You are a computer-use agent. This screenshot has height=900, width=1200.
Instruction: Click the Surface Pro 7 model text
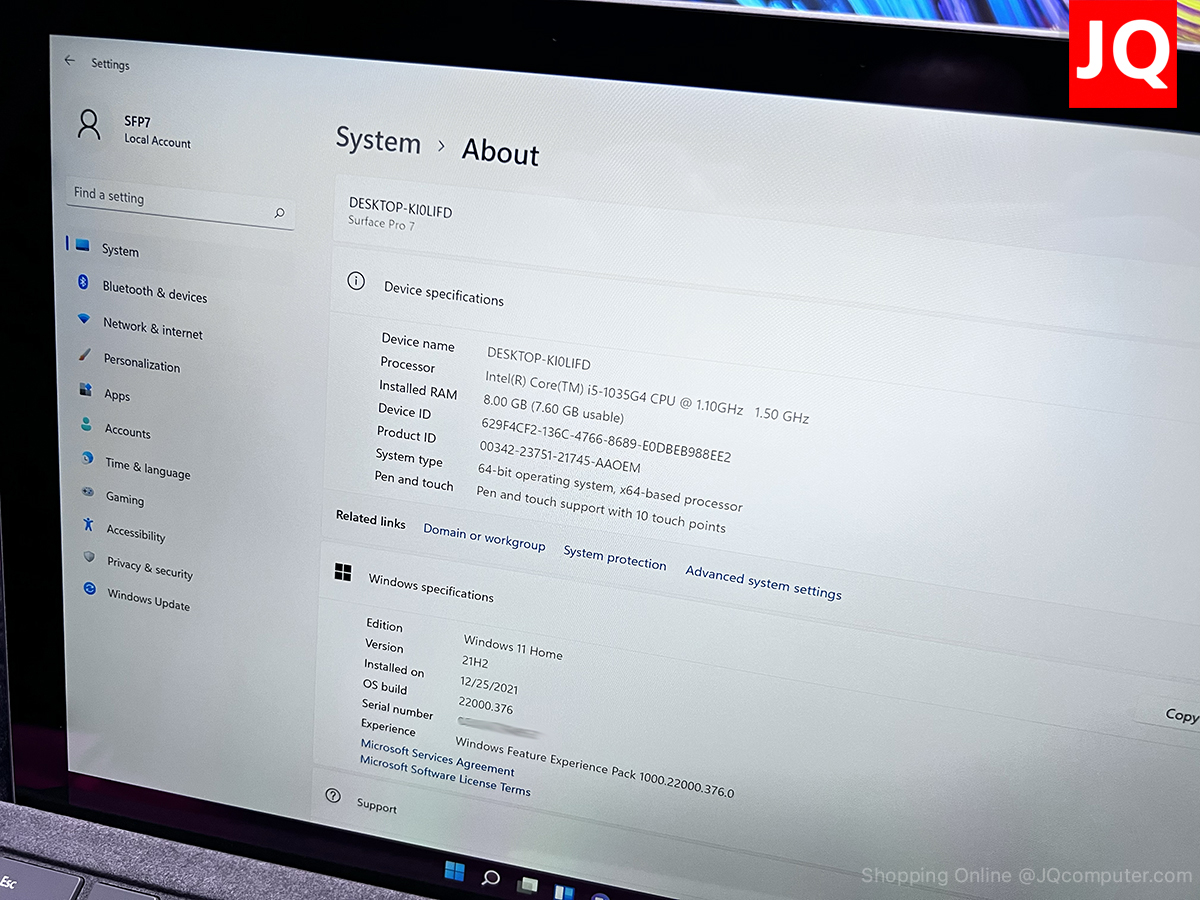coord(381,223)
